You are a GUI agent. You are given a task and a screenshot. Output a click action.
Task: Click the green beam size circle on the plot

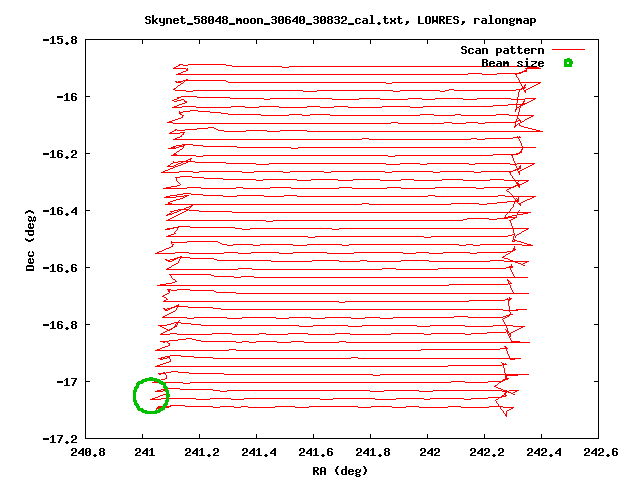[x=151, y=396]
